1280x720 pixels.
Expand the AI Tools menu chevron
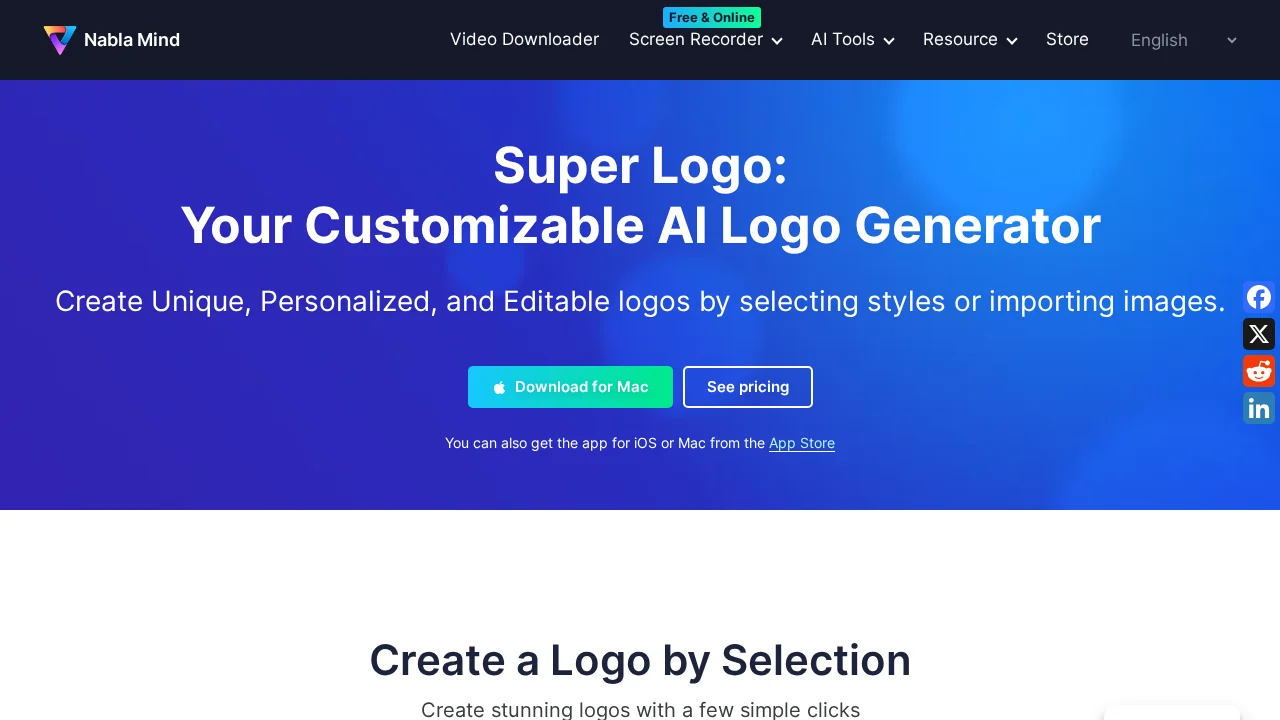pyautogui.click(x=889, y=41)
